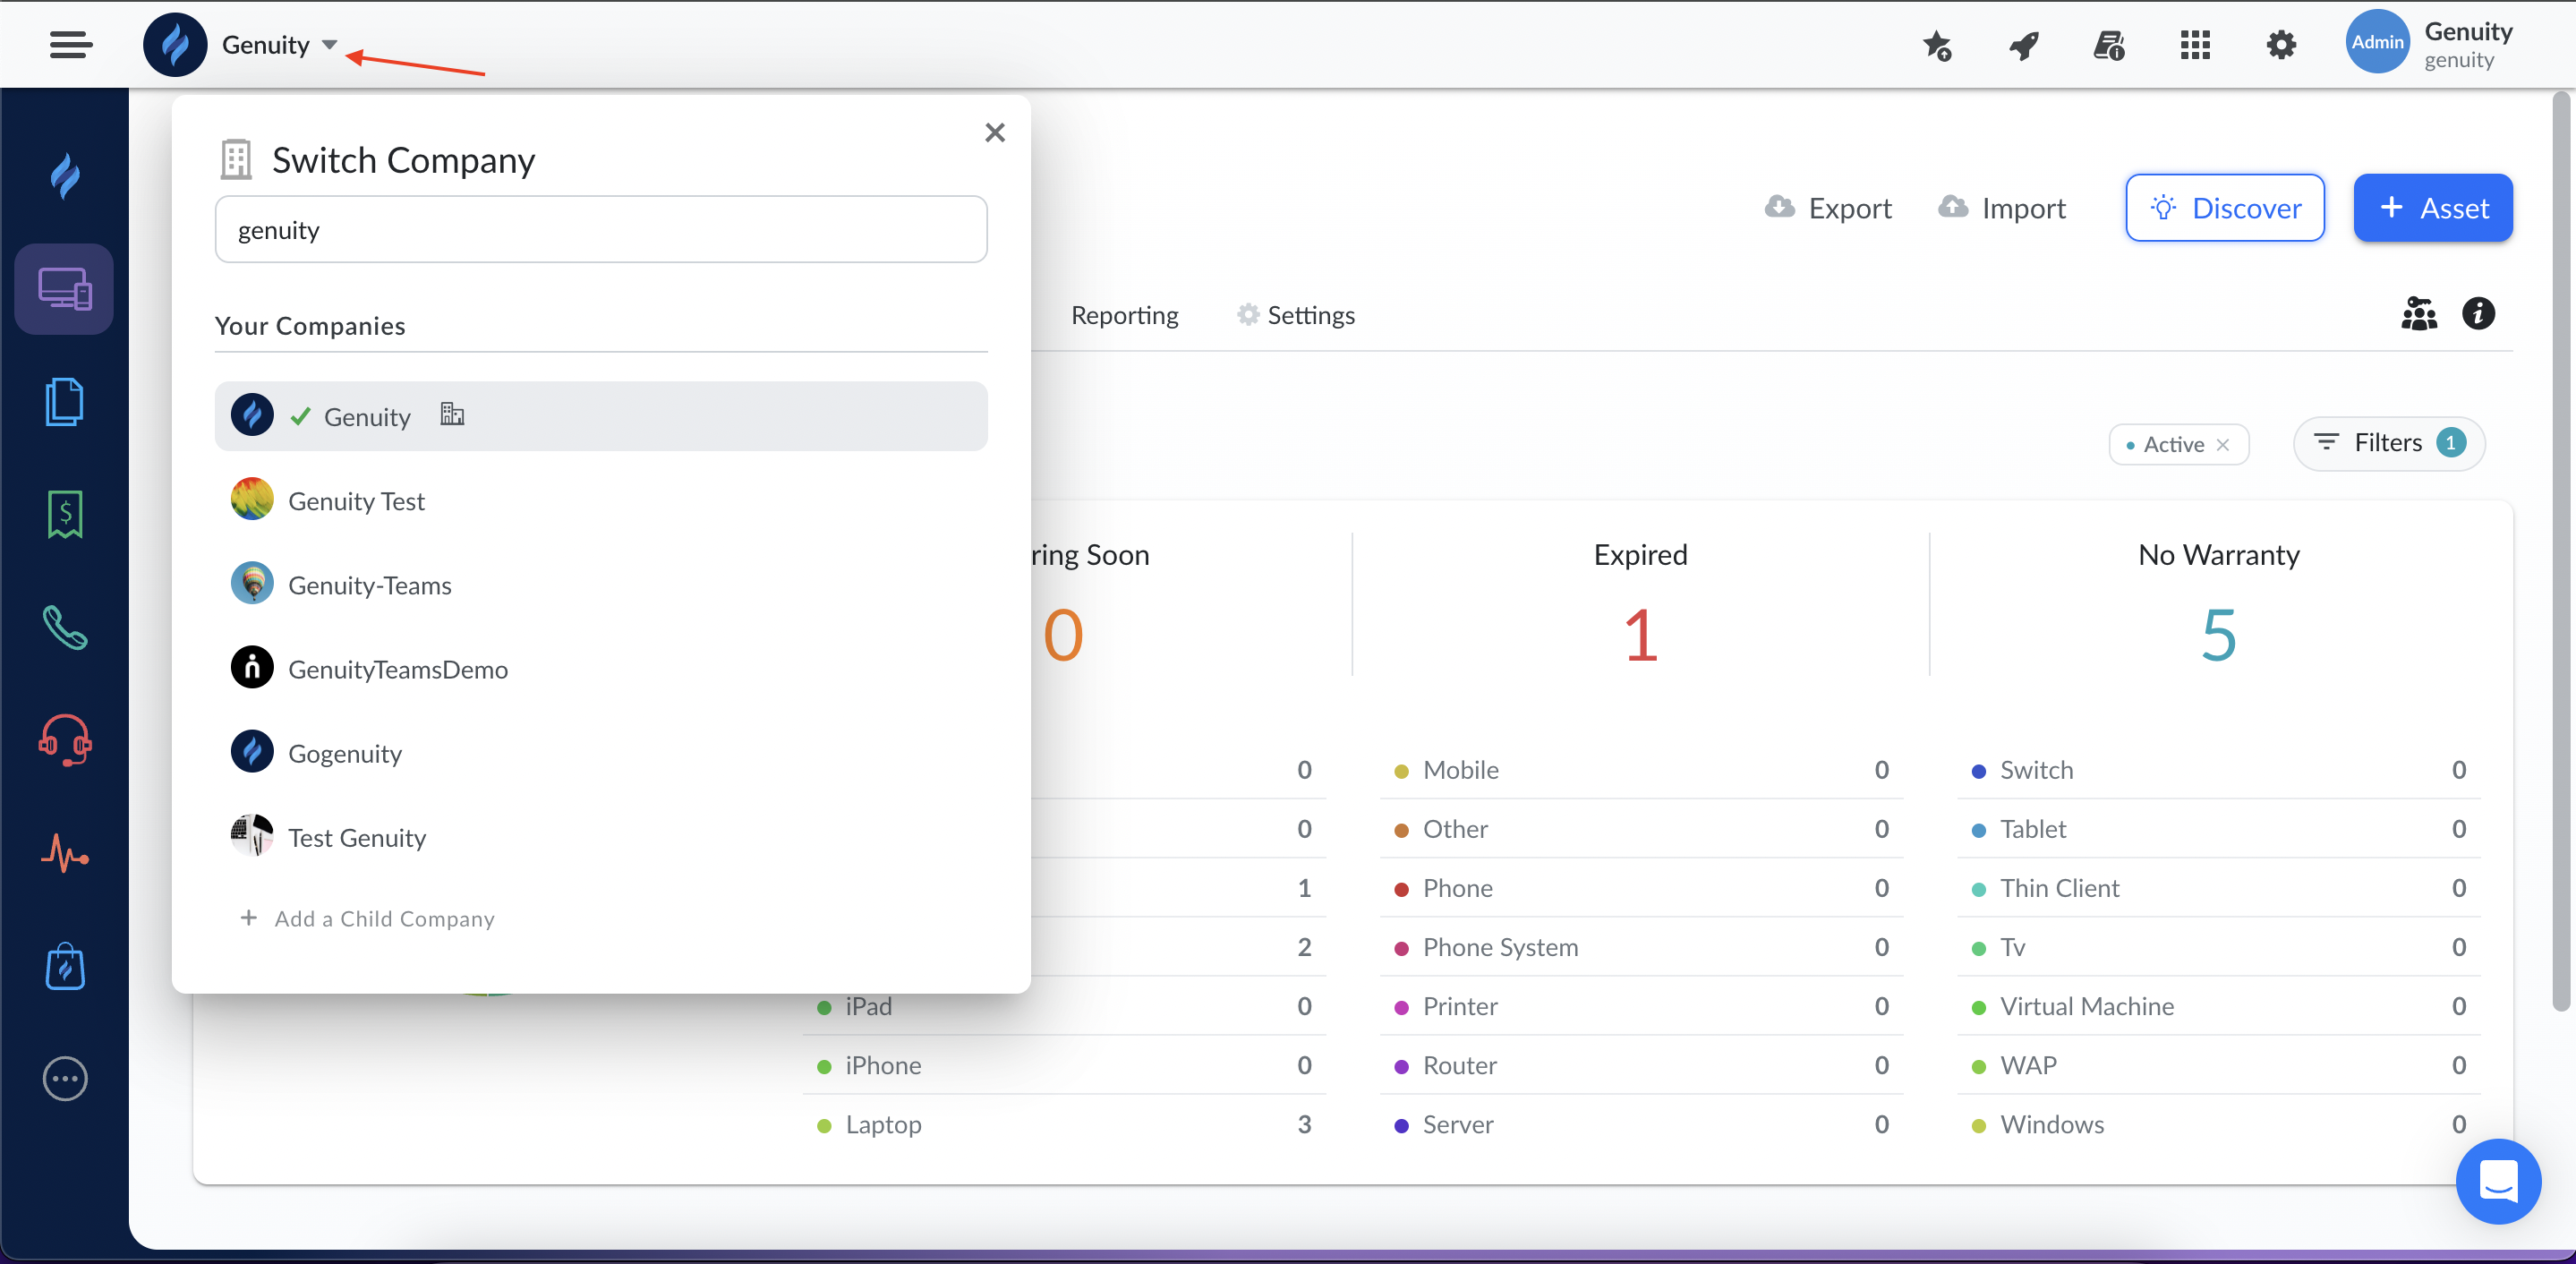Click the Printer asset type row
This screenshot has width=2576, height=1264.
tap(1641, 1006)
